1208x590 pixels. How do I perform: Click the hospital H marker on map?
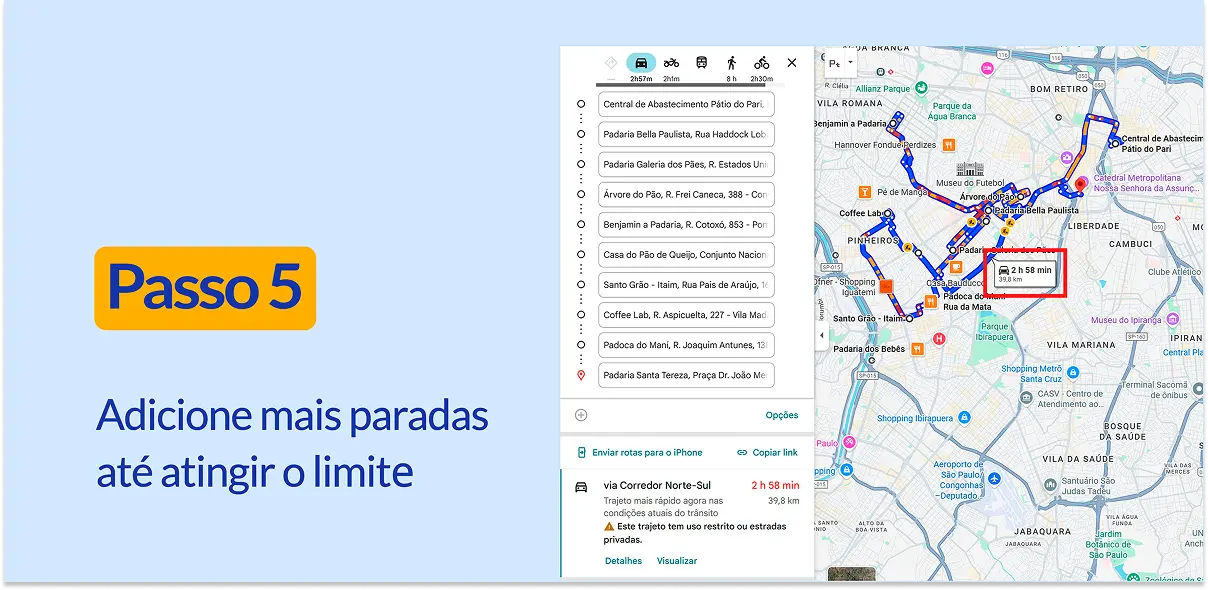coord(939,339)
